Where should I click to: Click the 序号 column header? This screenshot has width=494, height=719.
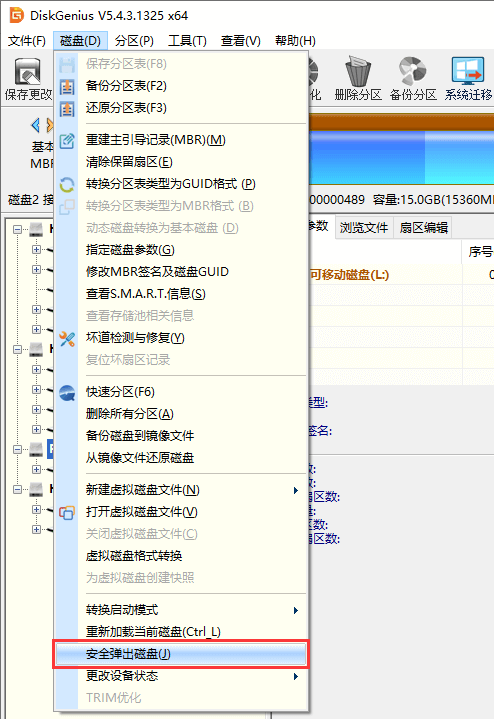(x=480, y=252)
